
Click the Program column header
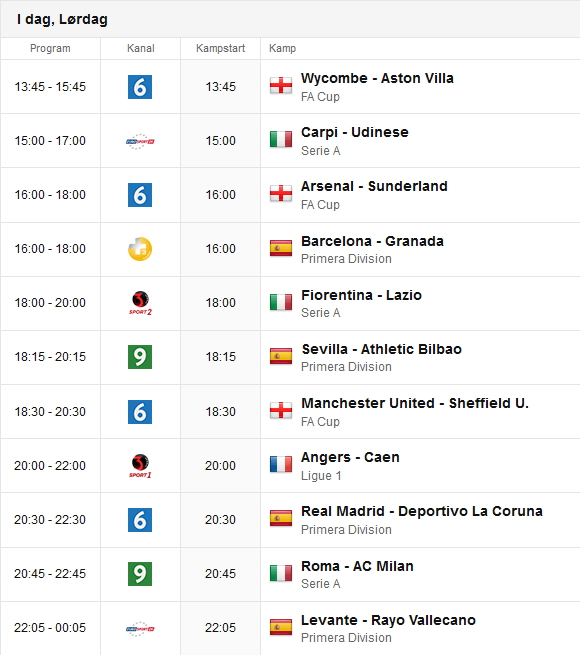coord(50,48)
